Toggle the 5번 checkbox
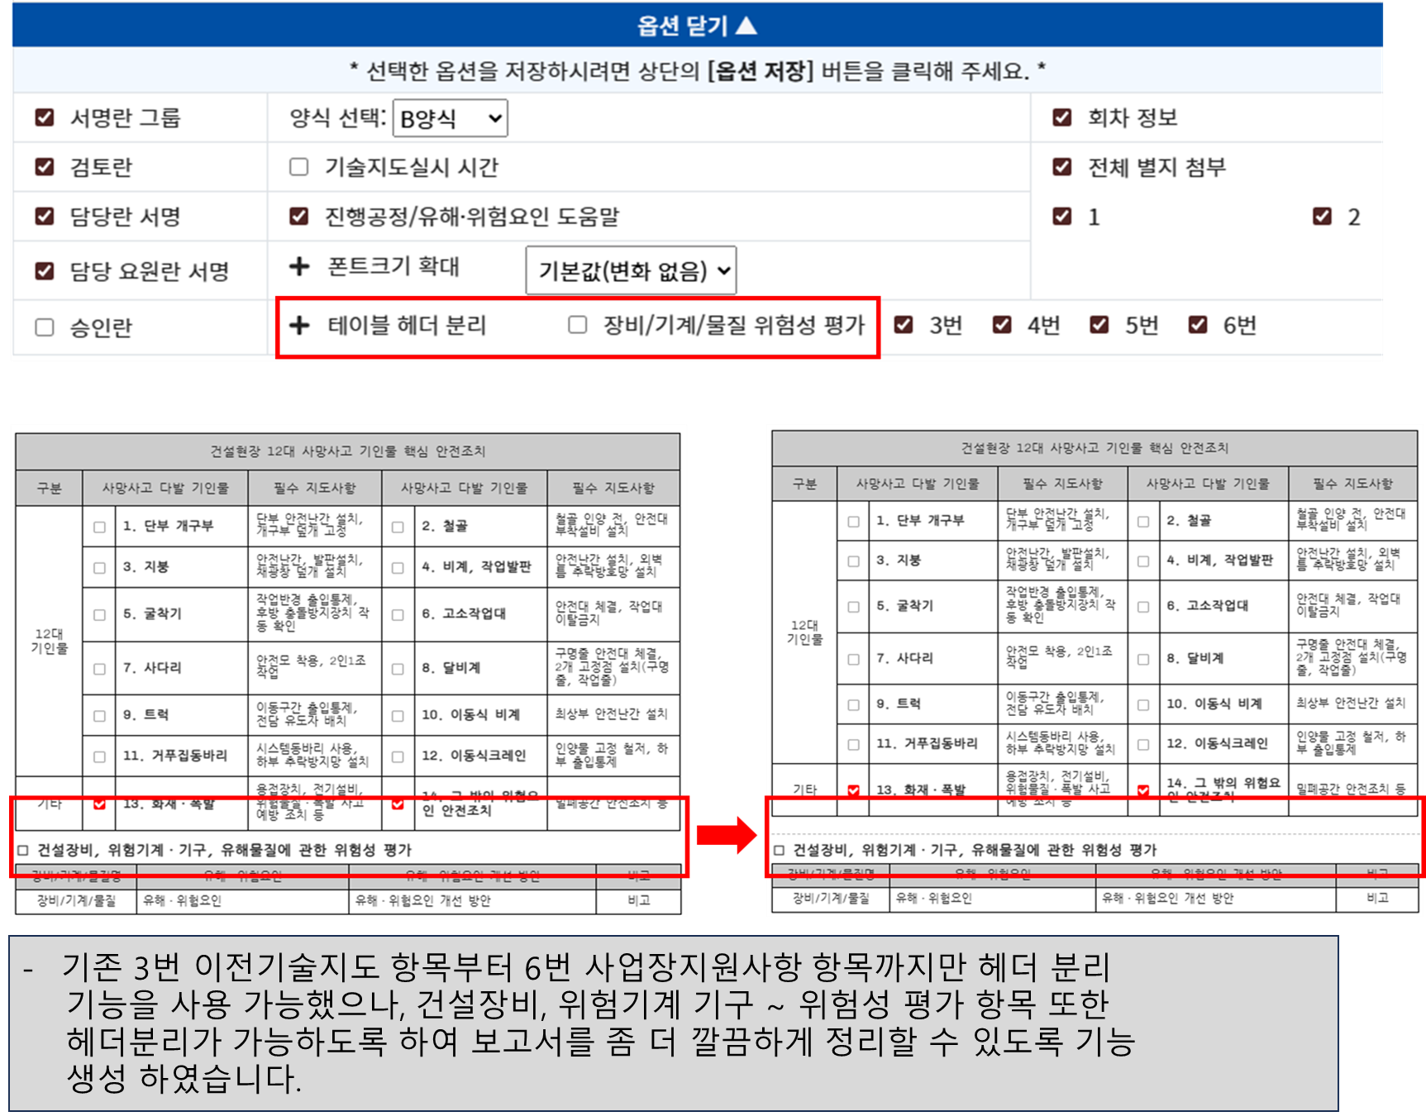 pos(1099,324)
